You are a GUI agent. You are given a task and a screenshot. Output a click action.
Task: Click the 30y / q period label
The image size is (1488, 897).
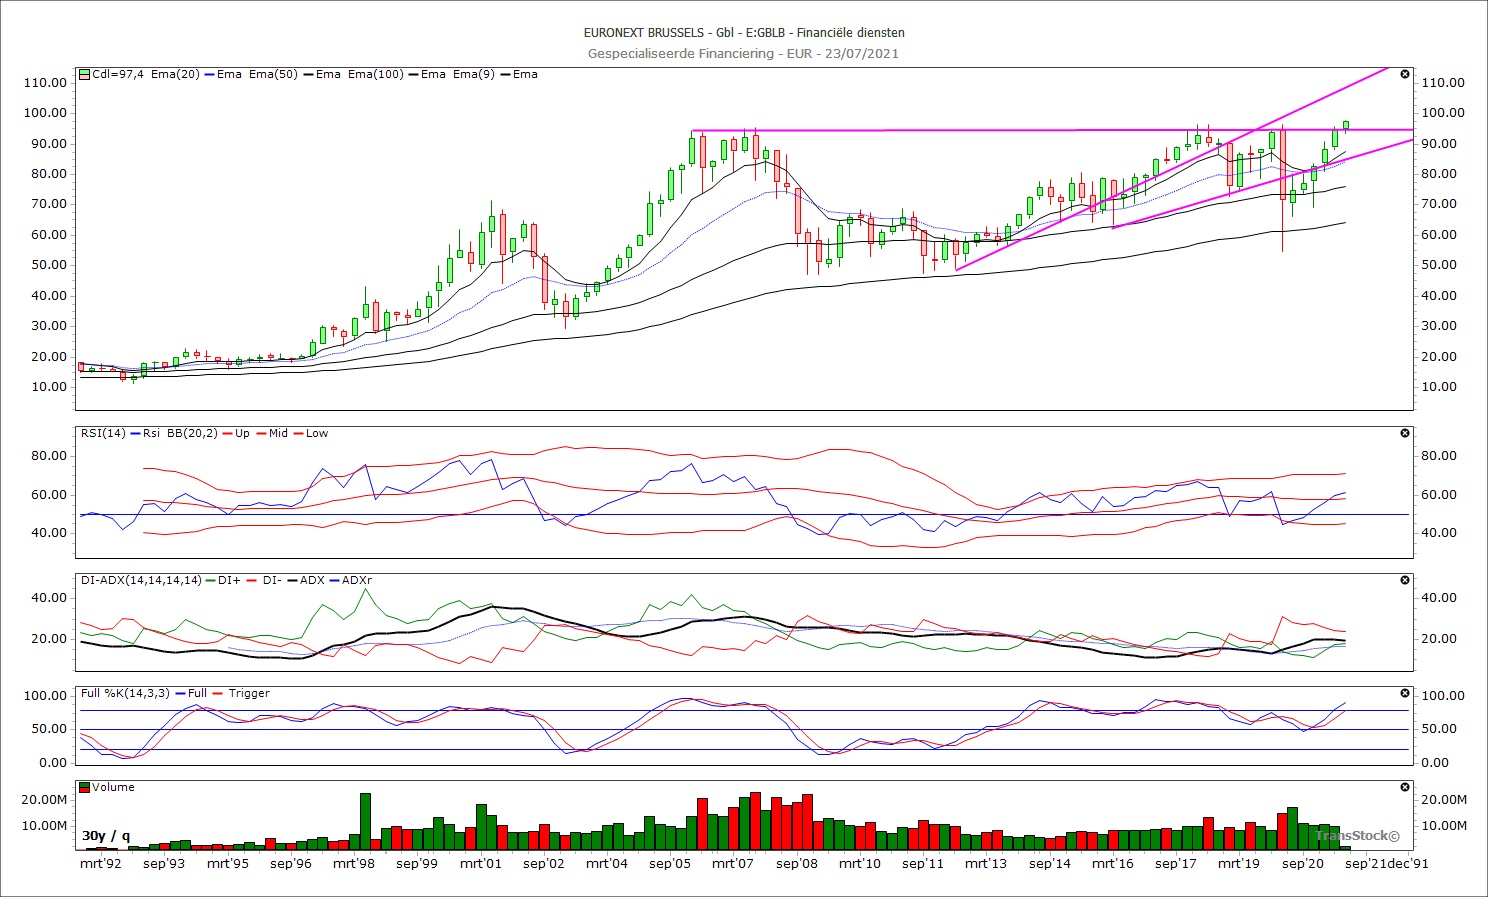coord(106,836)
